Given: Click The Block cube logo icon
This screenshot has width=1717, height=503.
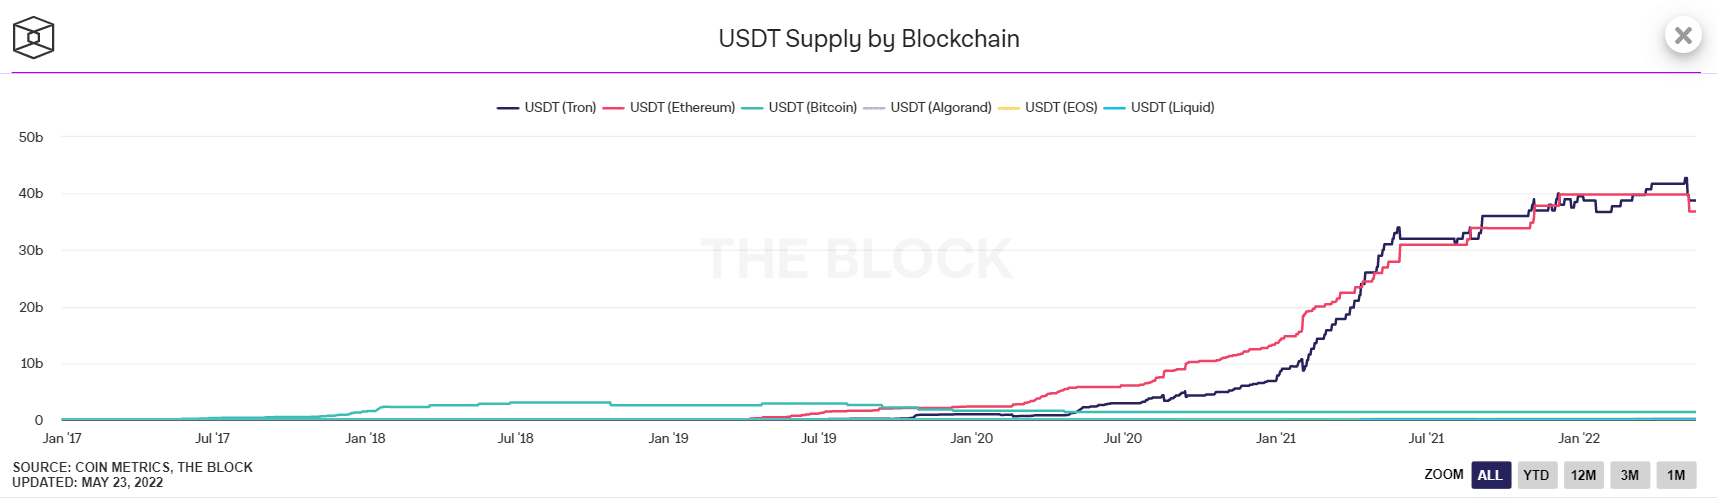Looking at the screenshot, I should click(x=33, y=38).
